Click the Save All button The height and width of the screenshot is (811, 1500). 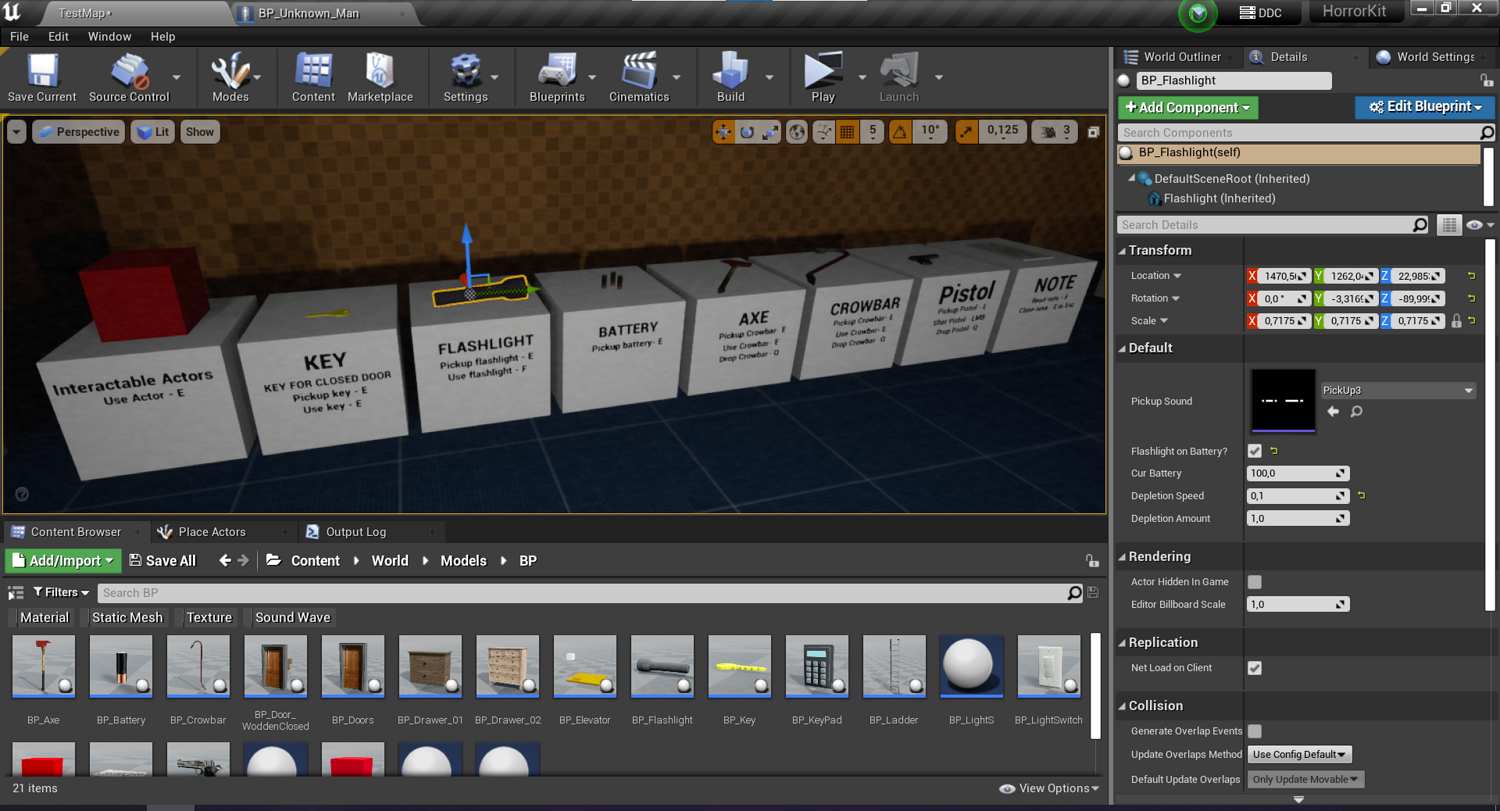[162, 561]
